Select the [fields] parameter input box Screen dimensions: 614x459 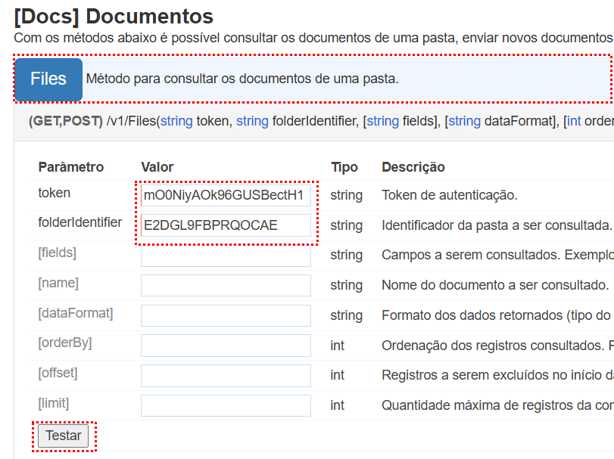pyautogui.click(x=226, y=256)
